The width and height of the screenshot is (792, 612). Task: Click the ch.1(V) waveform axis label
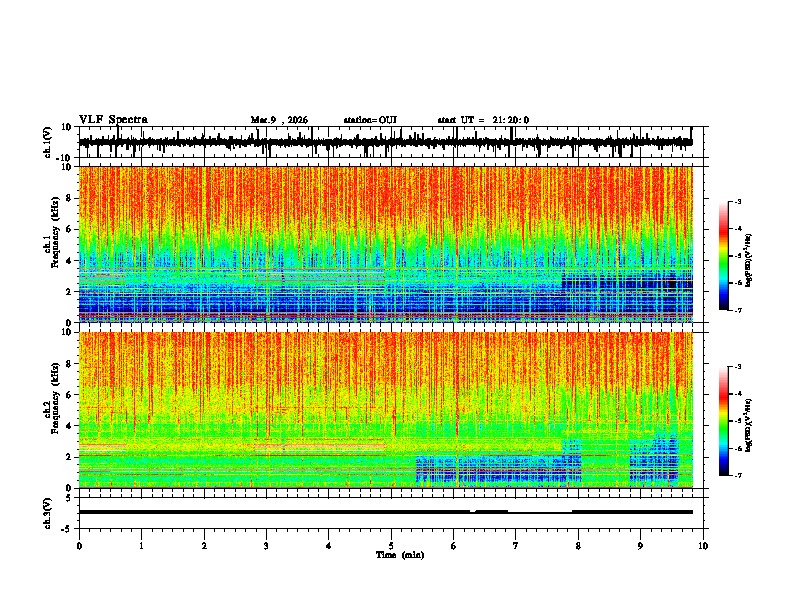[48, 142]
